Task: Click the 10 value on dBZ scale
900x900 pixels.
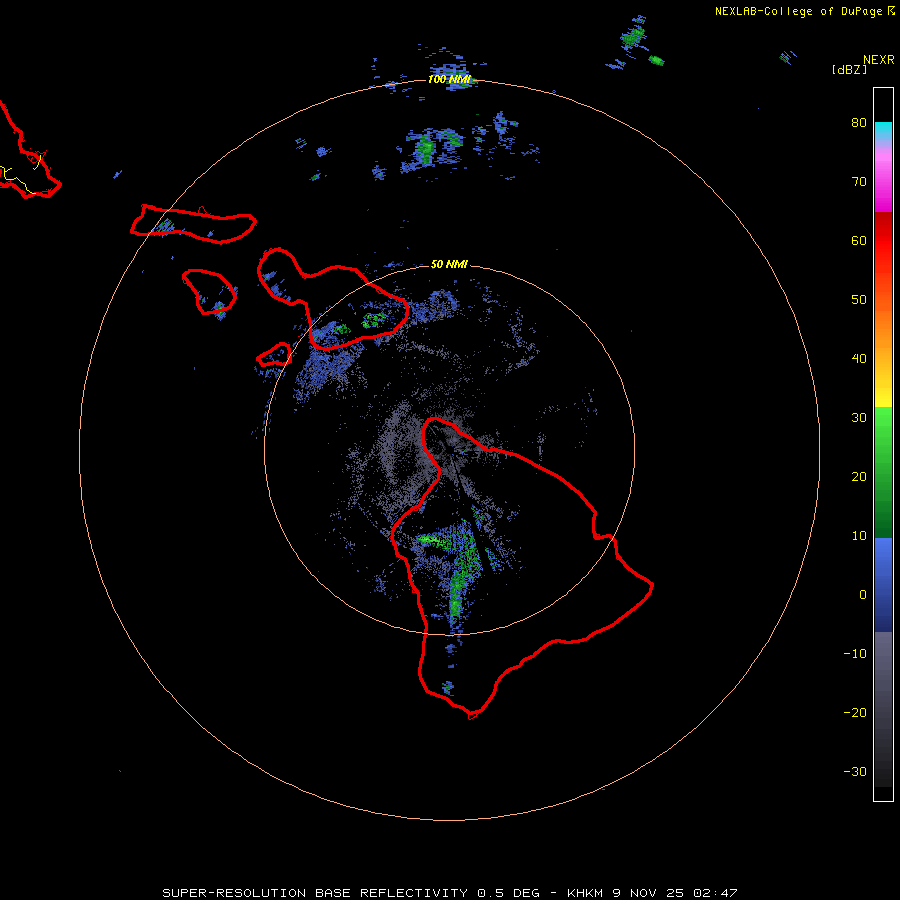Action: coord(859,536)
